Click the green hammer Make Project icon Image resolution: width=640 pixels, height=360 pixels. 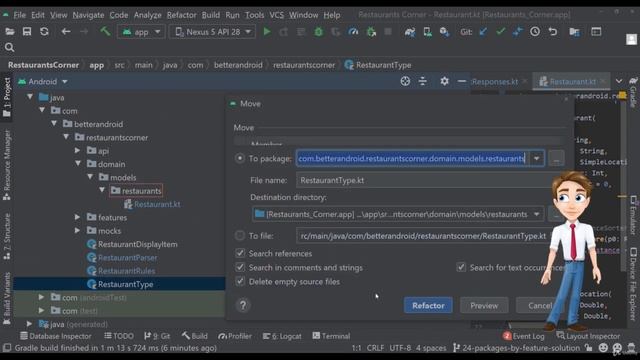click(x=105, y=31)
